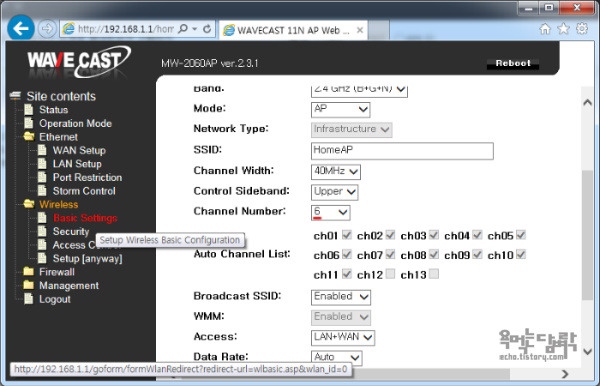Click the horizontal scroll right arrow
This screenshot has height=386, width=600.
coord(565,374)
